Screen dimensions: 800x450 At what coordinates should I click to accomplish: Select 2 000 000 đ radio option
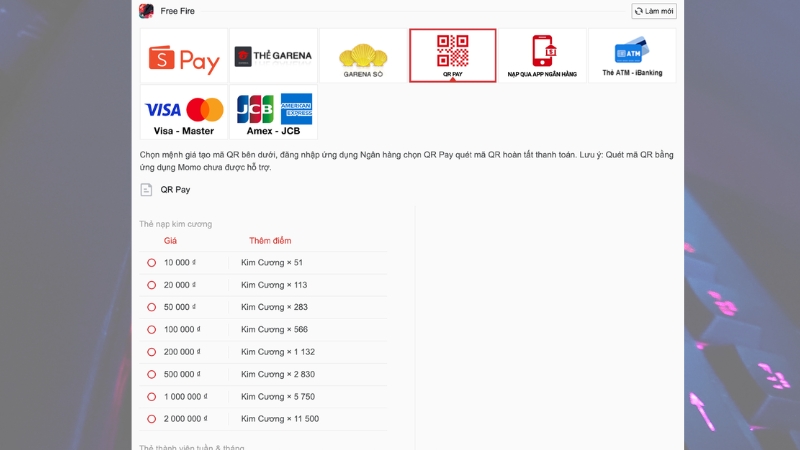tap(152, 419)
